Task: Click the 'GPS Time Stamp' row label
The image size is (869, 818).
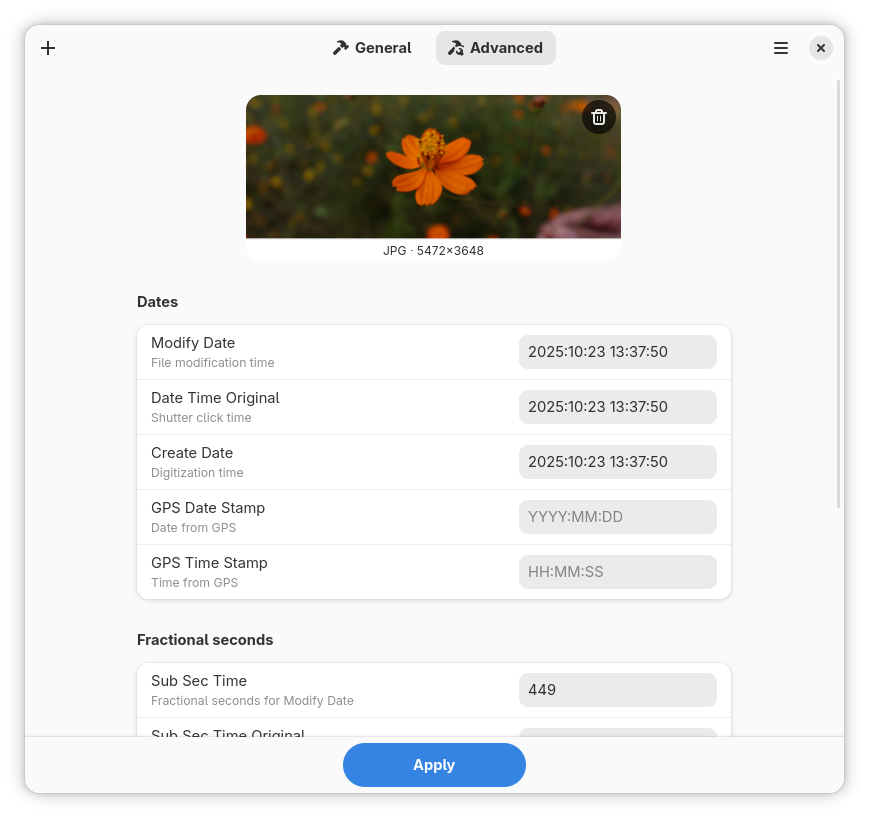Action: (209, 563)
